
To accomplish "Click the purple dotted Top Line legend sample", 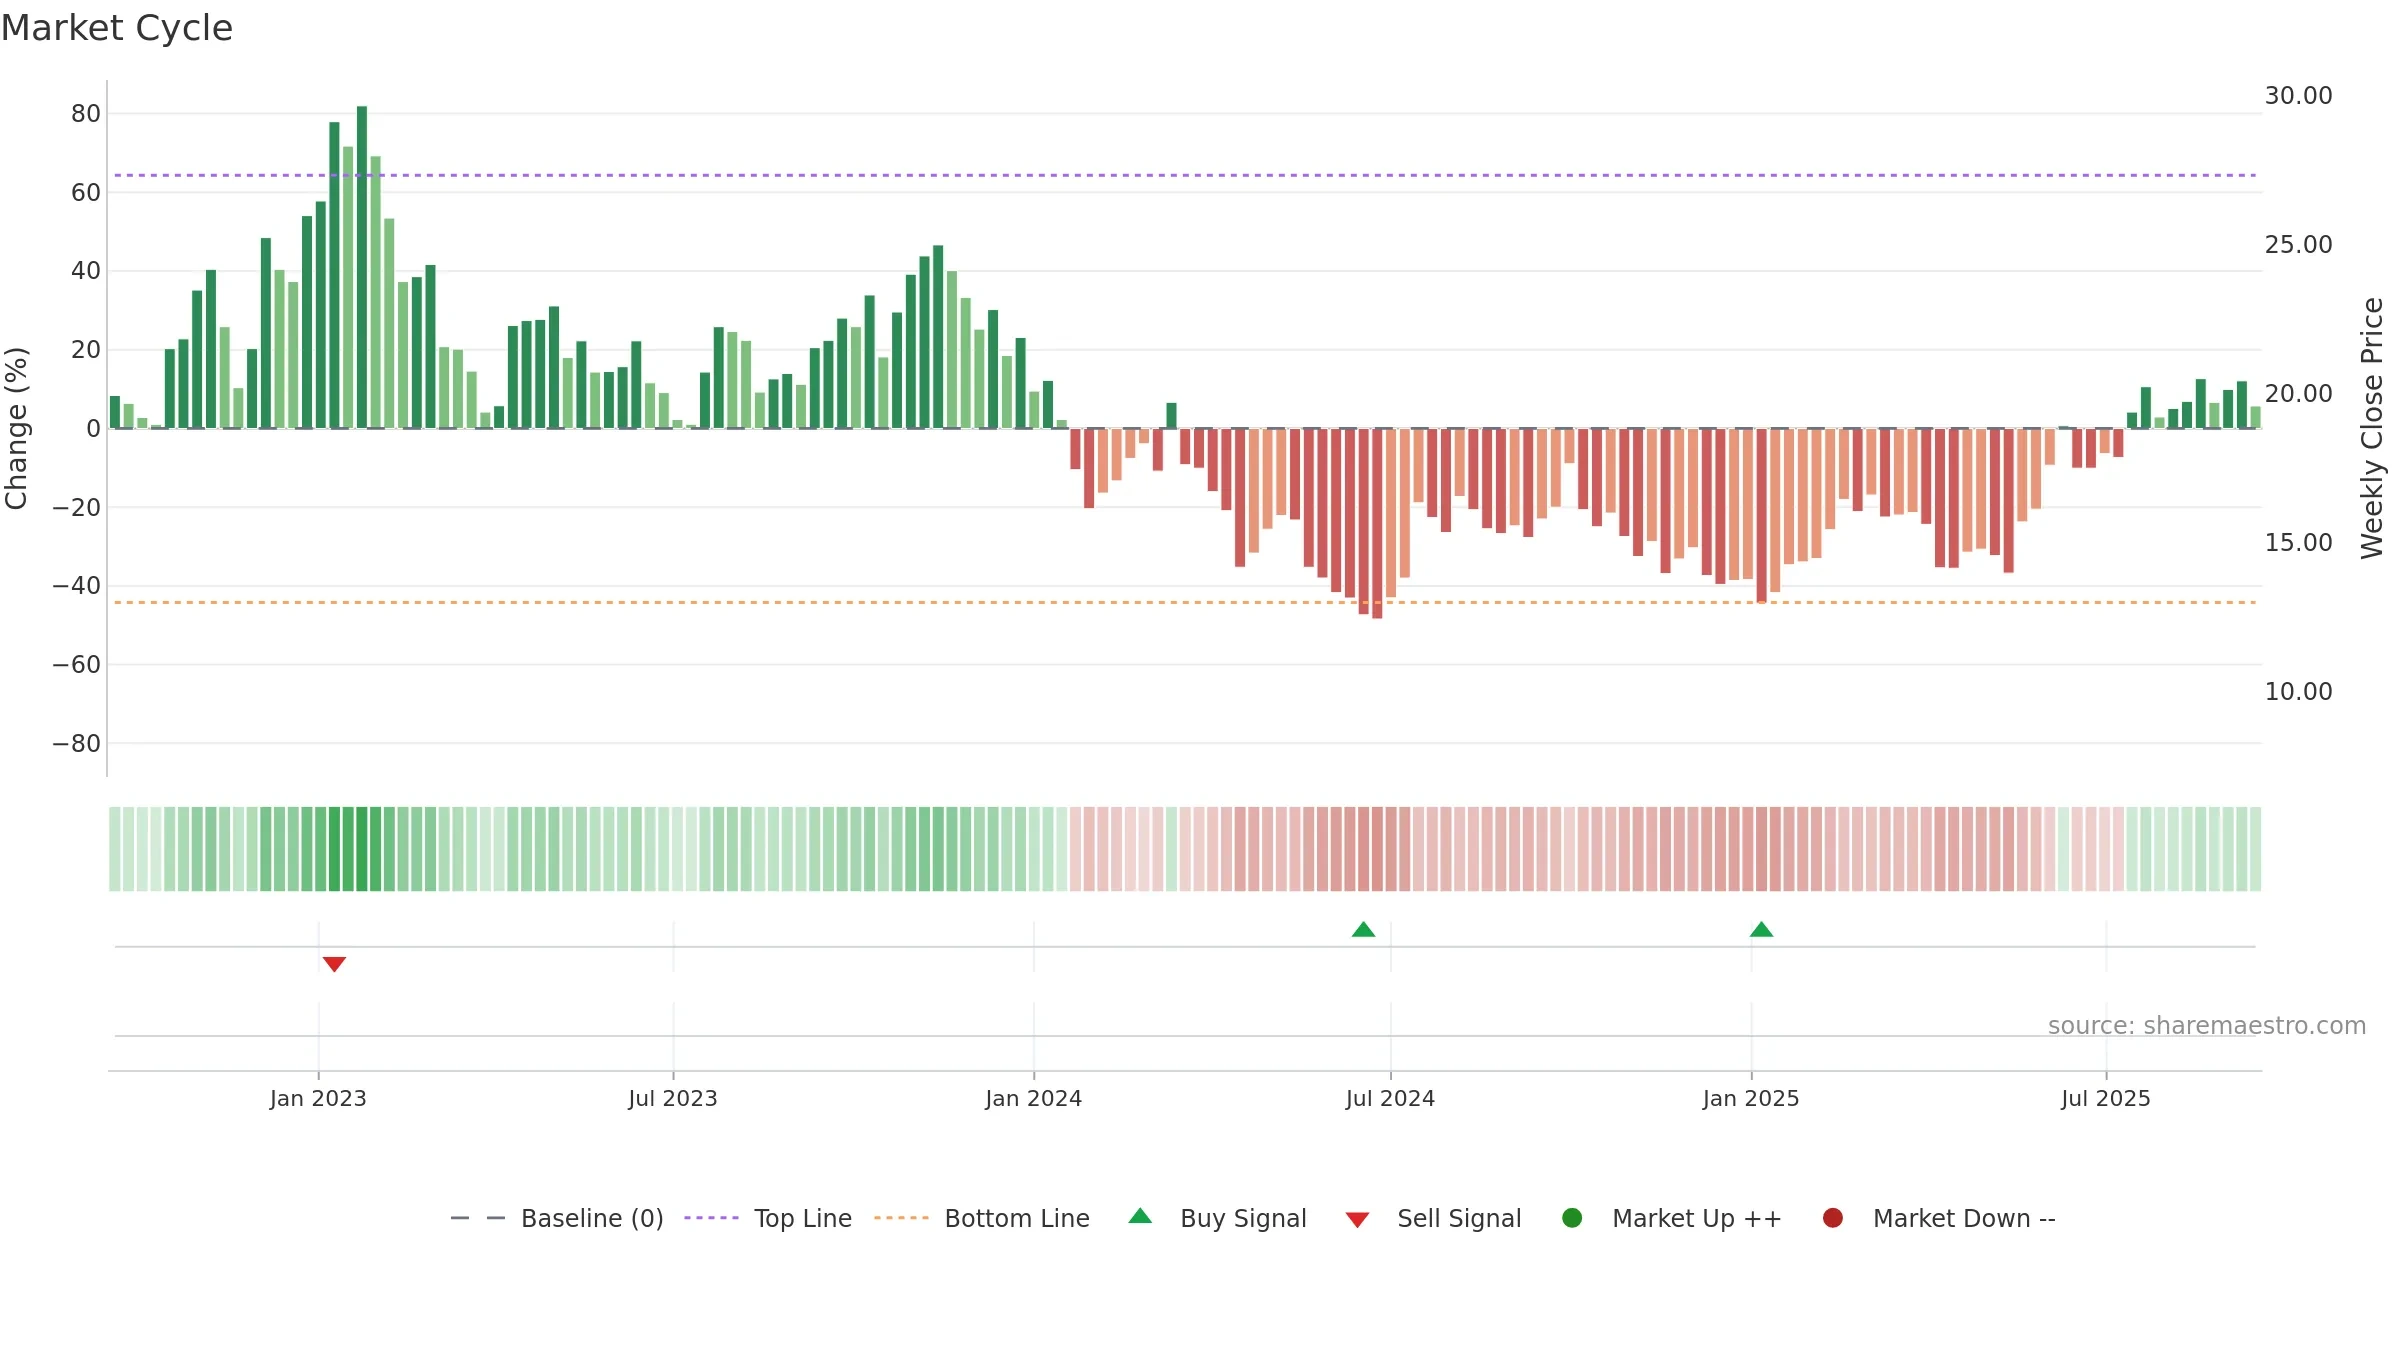I will pyautogui.click(x=711, y=1218).
